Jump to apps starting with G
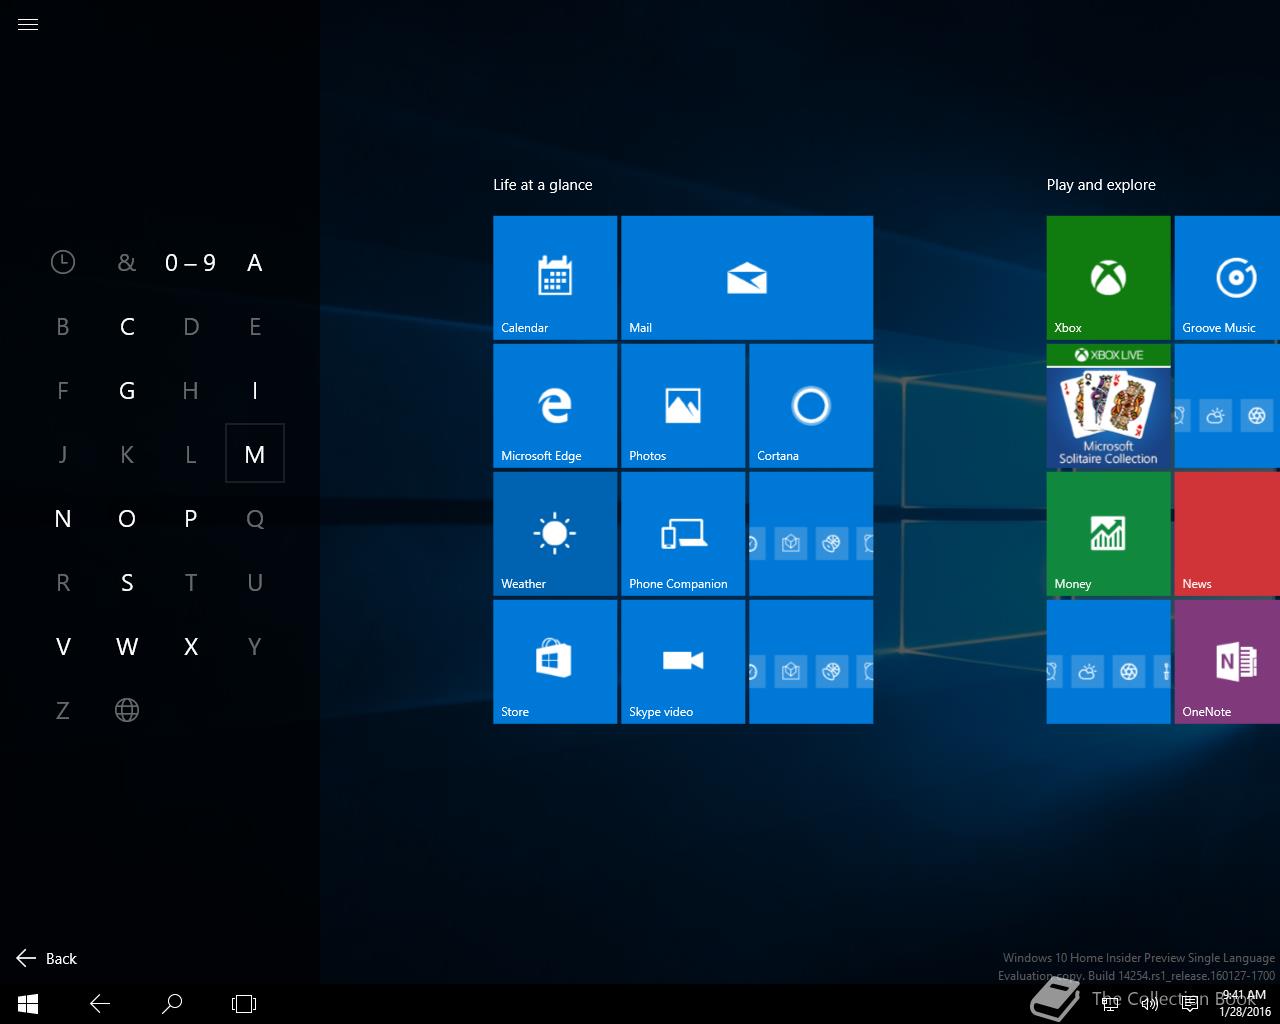Viewport: 1280px width, 1024px height. pyautogui.click(x=127, y=391)
